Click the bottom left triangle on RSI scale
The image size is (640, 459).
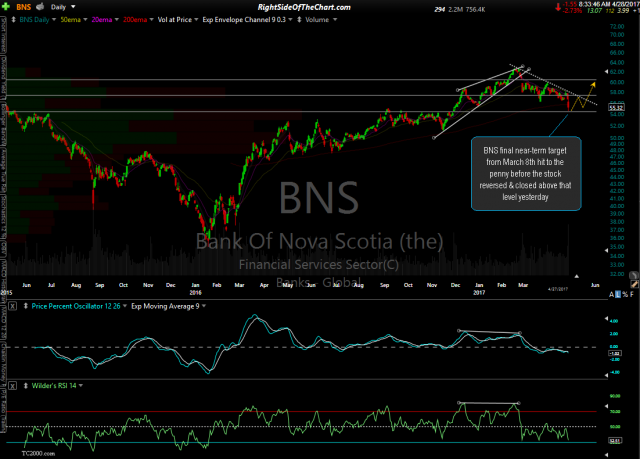point(606,454)
